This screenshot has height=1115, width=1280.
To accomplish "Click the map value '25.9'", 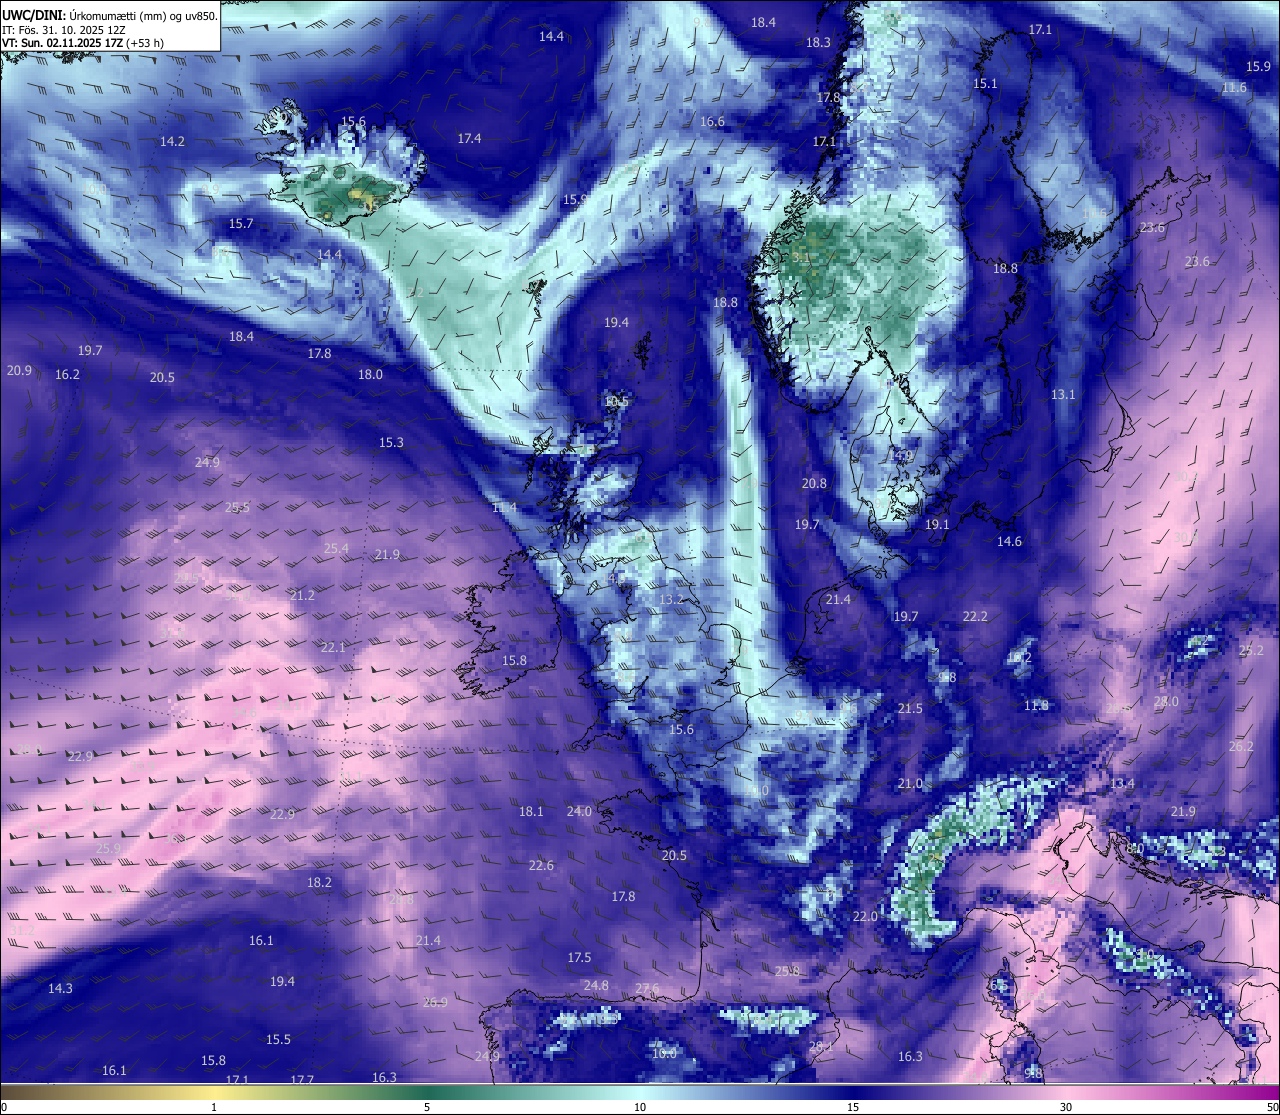I will 108,848.
